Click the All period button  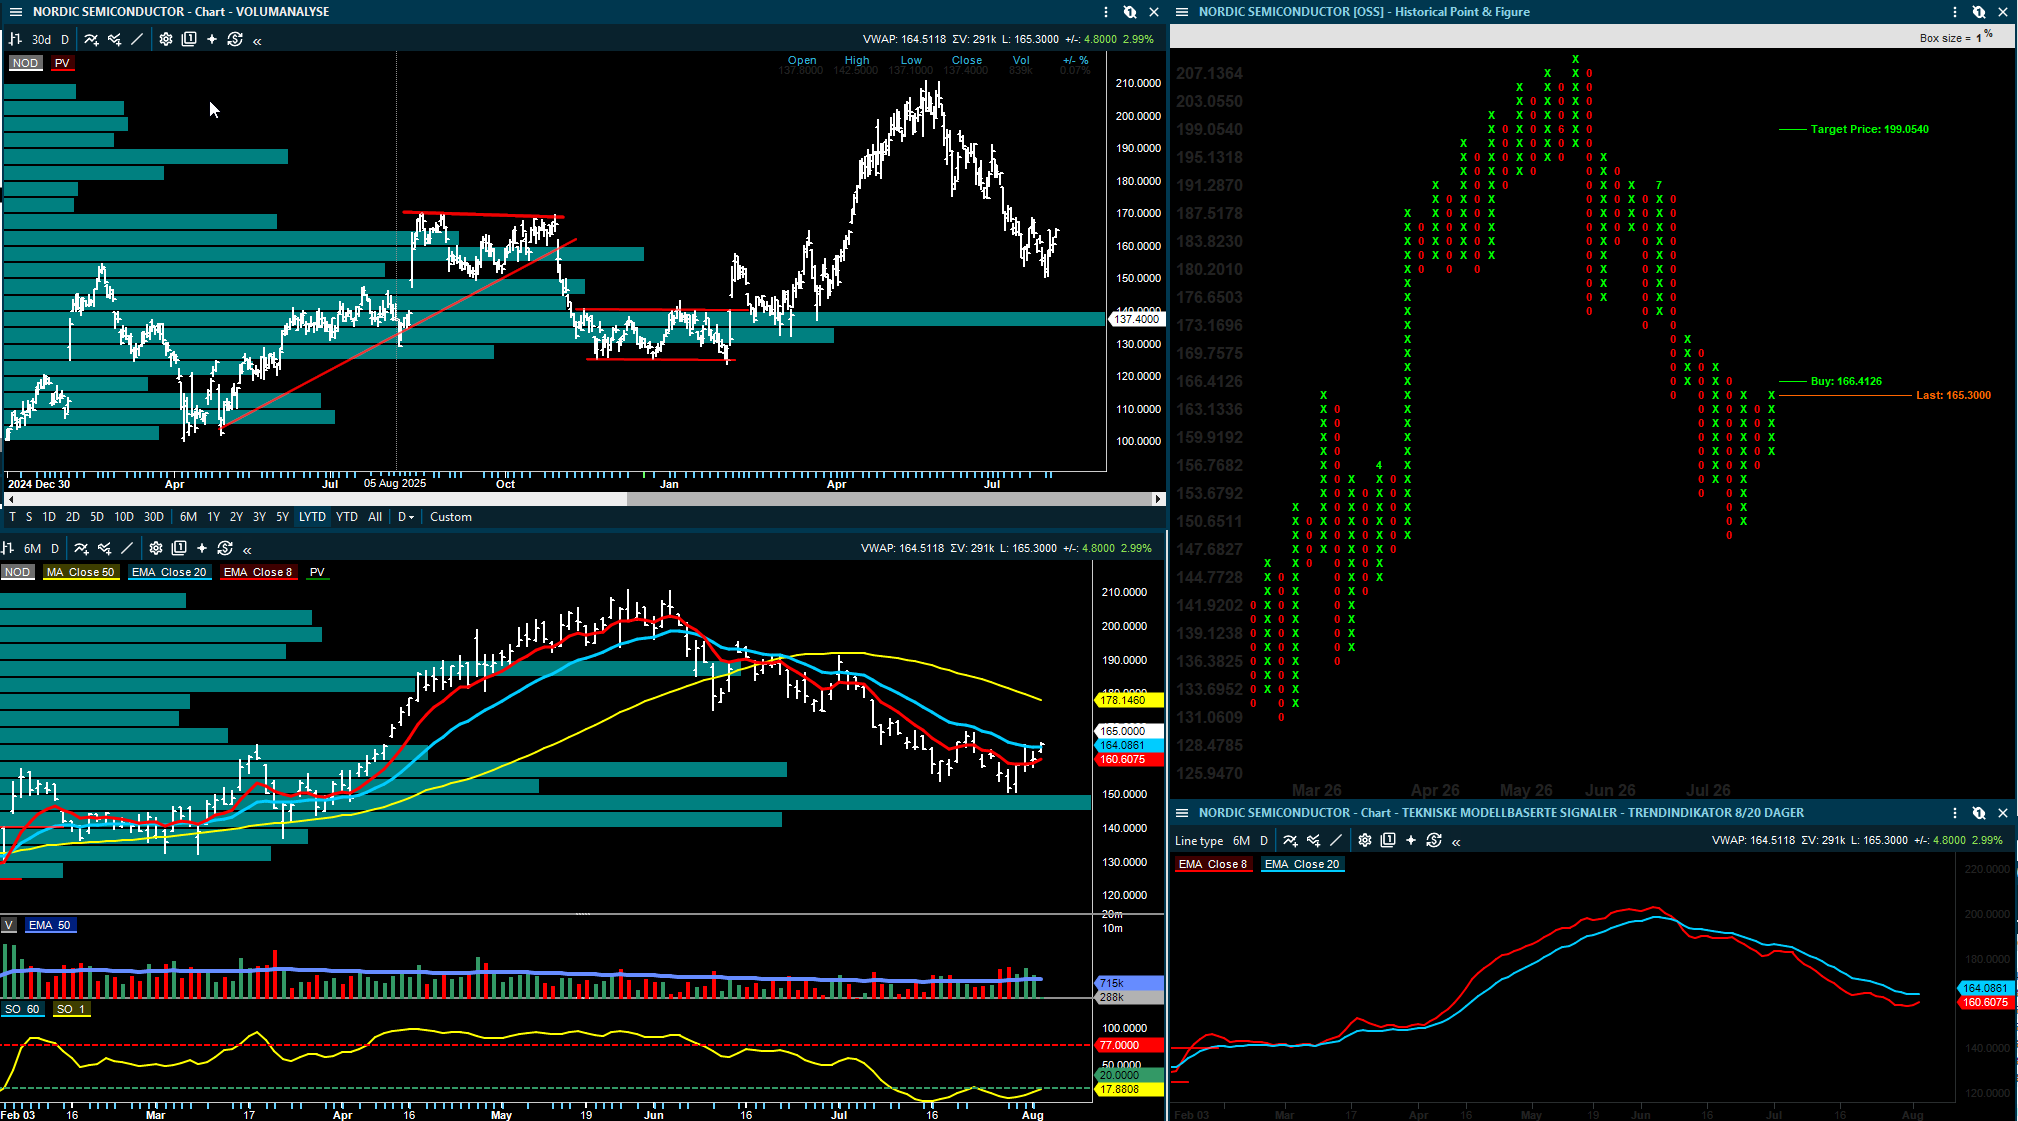[x=375, y=517]
